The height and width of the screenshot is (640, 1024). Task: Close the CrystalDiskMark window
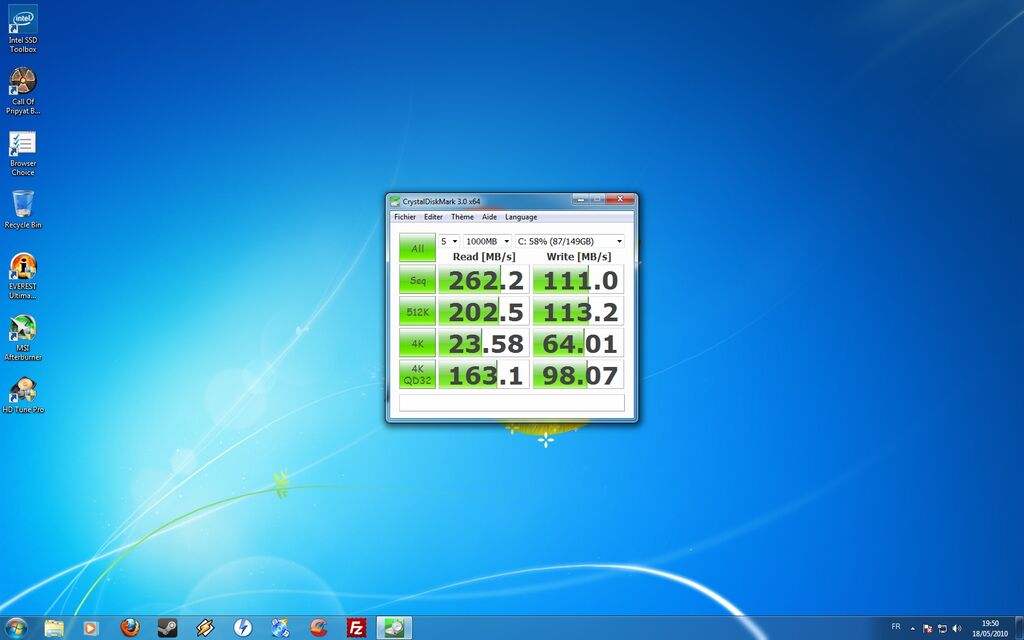[x=620, y=199]
